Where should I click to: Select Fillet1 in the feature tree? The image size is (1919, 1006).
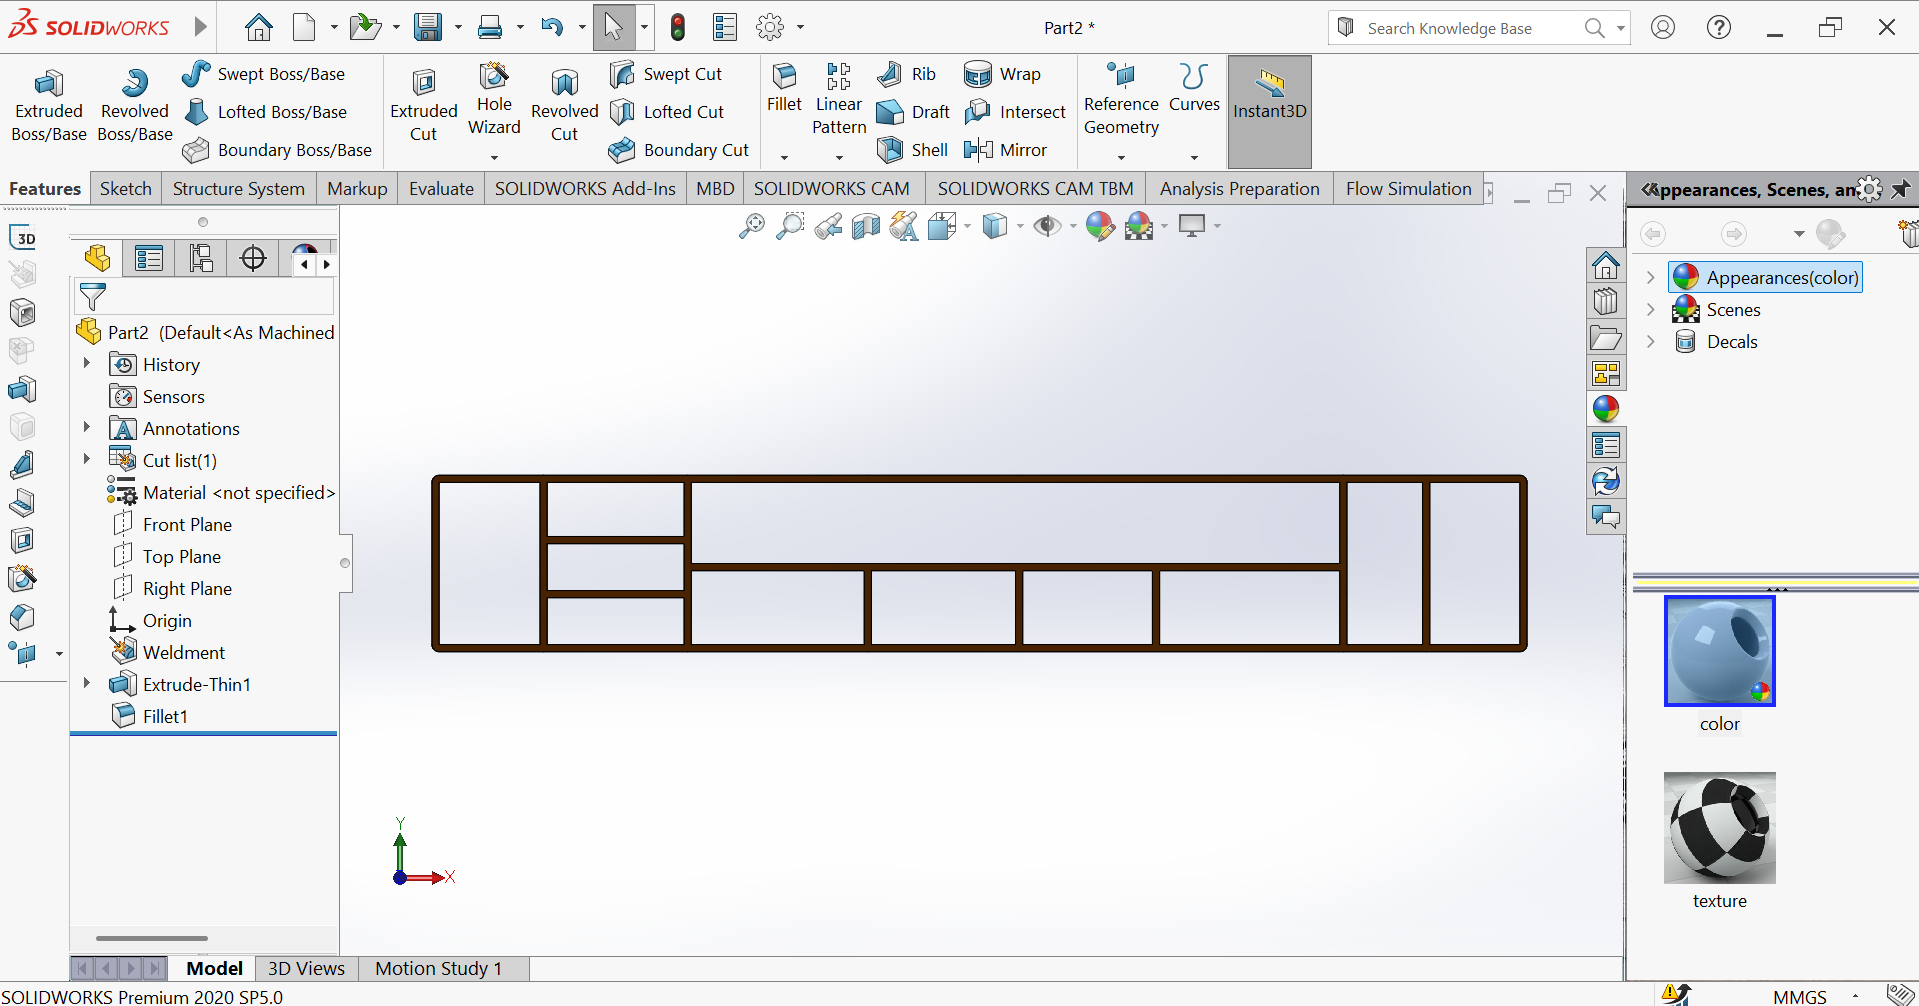pos(165,716)
